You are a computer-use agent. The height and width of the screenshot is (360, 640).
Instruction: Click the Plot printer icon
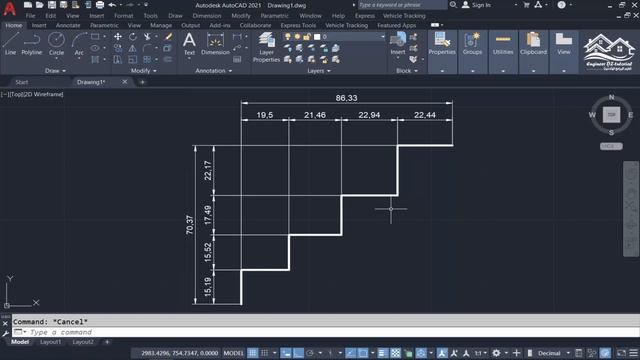coord(100,5)
